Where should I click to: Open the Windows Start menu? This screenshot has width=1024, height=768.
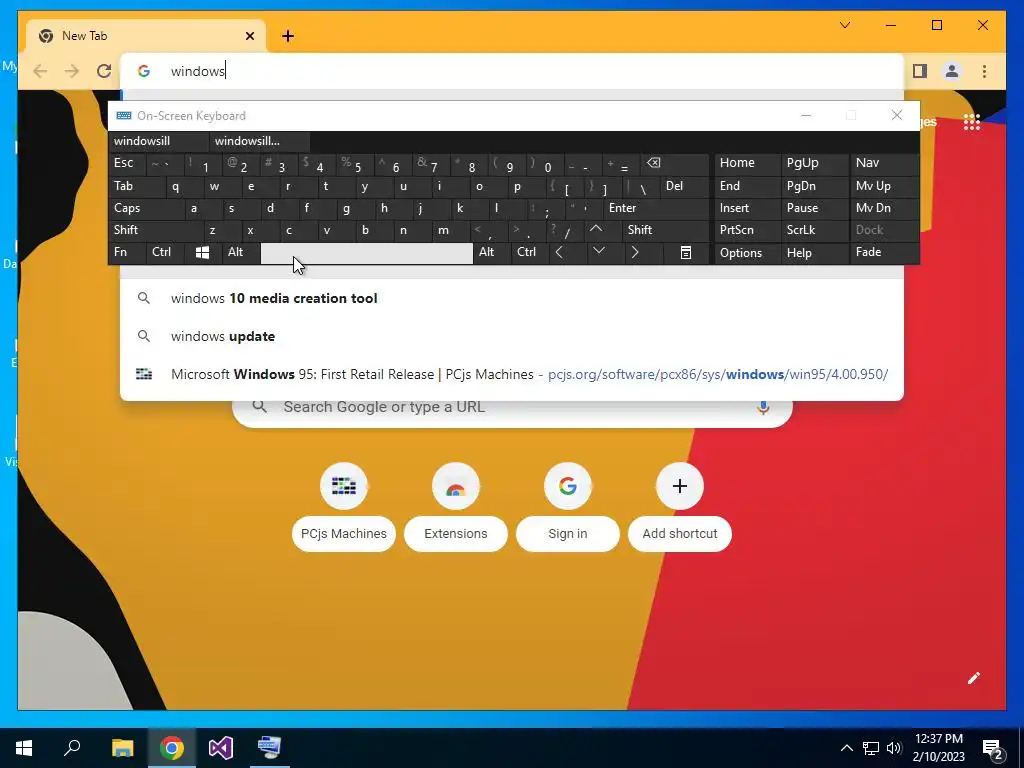click(x=24, y=748)
